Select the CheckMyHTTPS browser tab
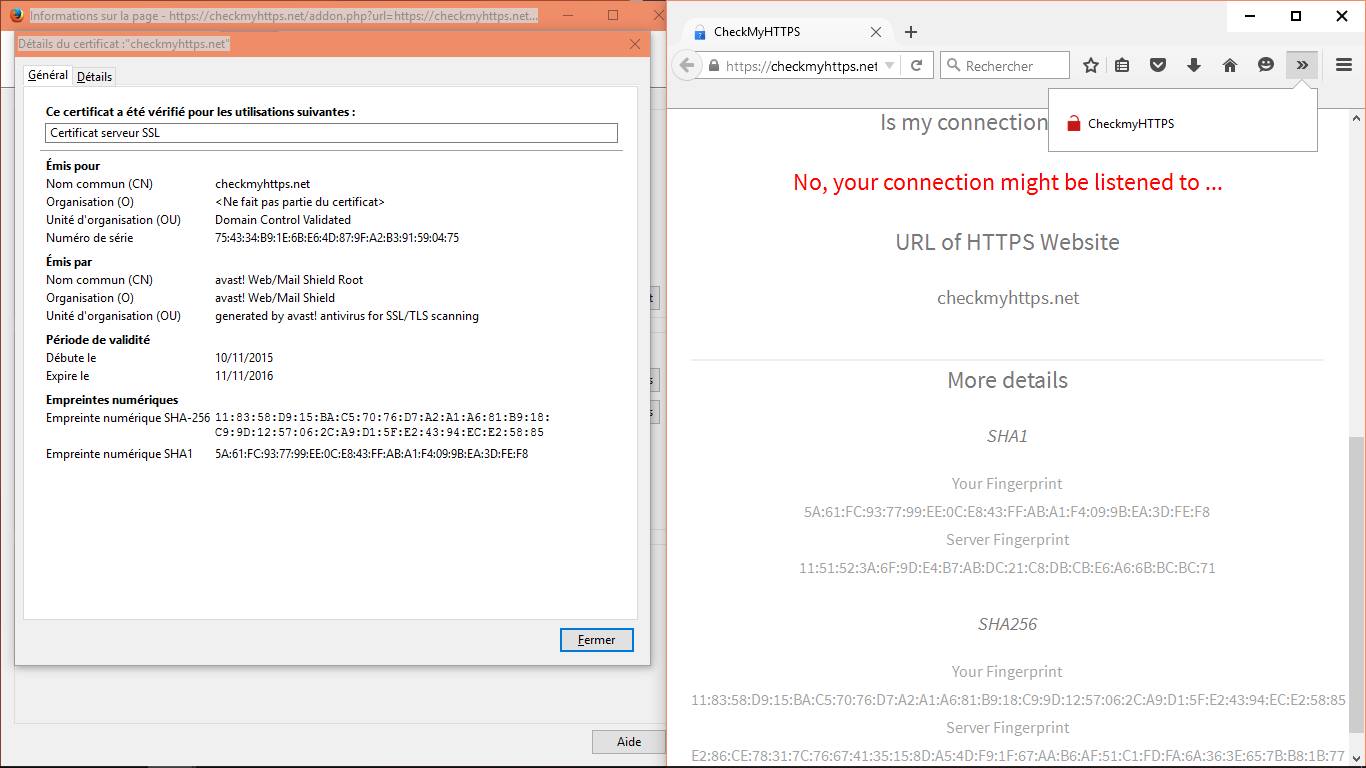 pyautogui.click(x=789, y=32)
